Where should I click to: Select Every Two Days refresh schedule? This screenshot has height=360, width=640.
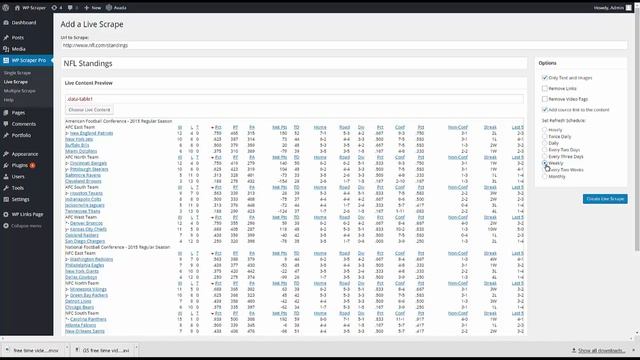pos(544,150)
